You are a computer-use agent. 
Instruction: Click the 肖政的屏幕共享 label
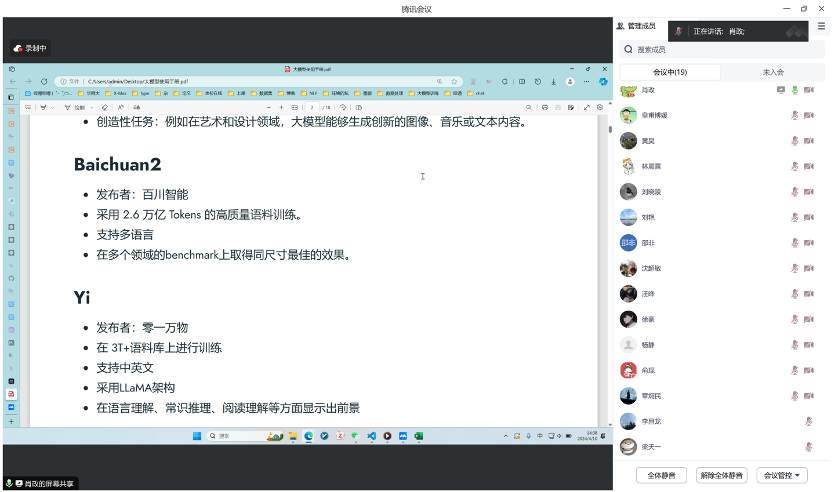(x=41, y=484)
